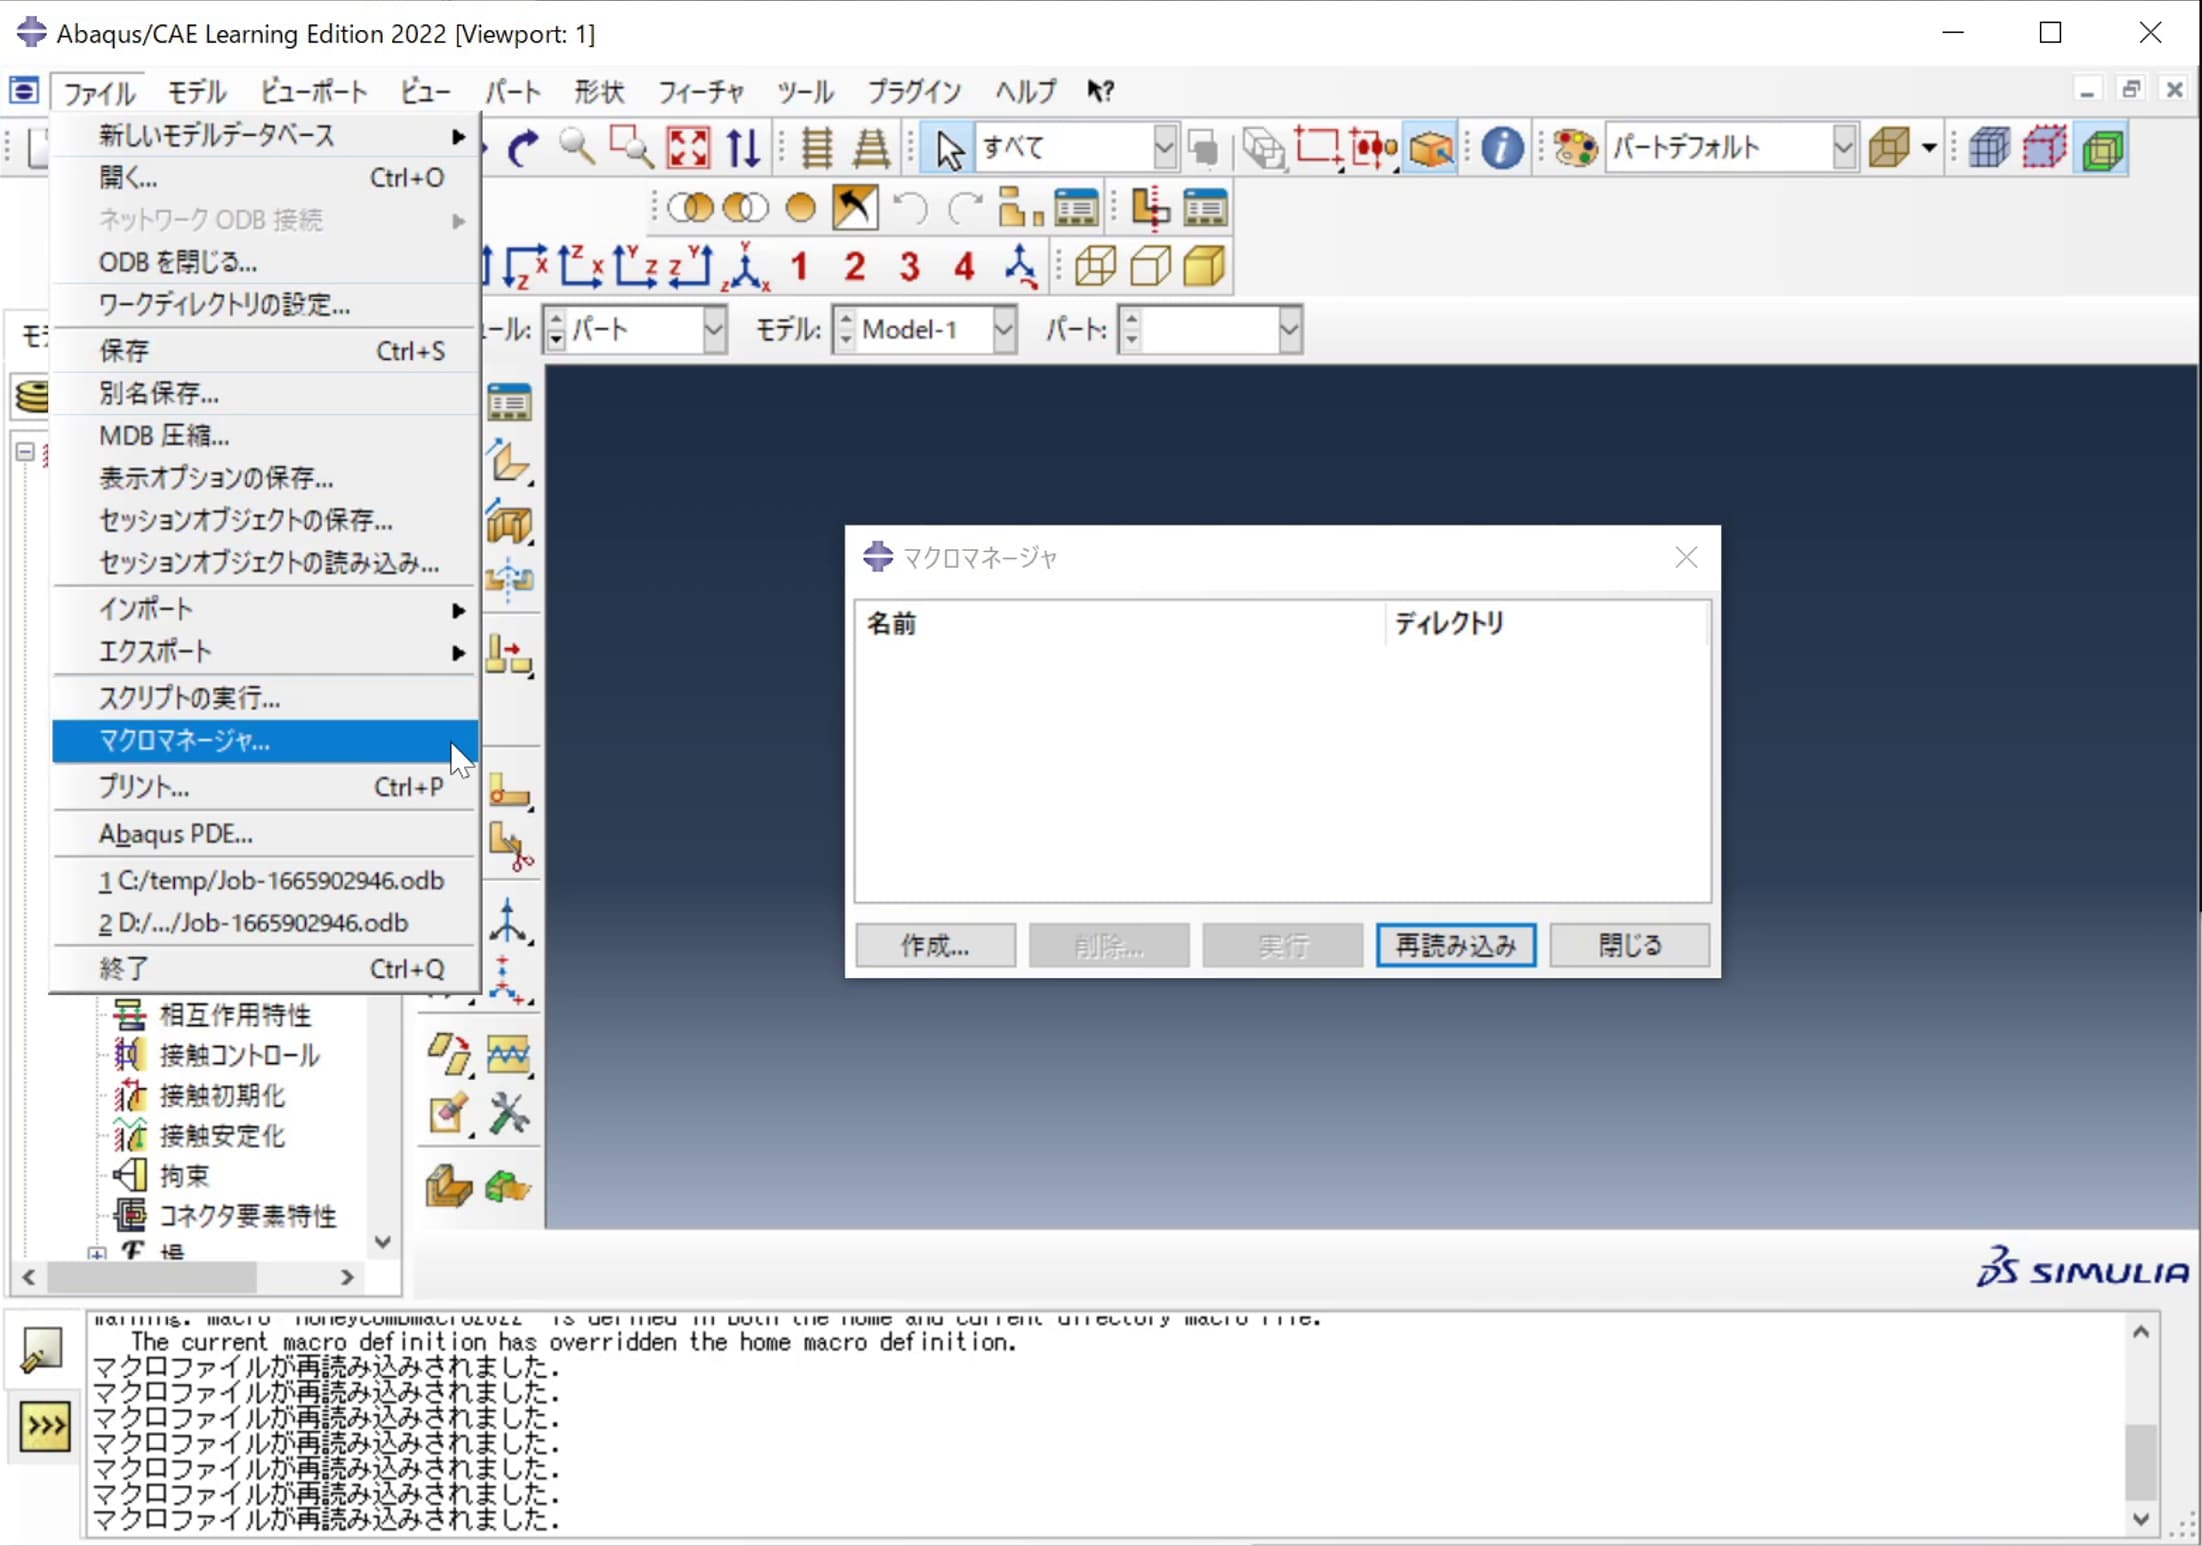Open the すべて selection filter dropdown
Image resolution: width=2202 pixels, height=1546 pixels.
1164,147
